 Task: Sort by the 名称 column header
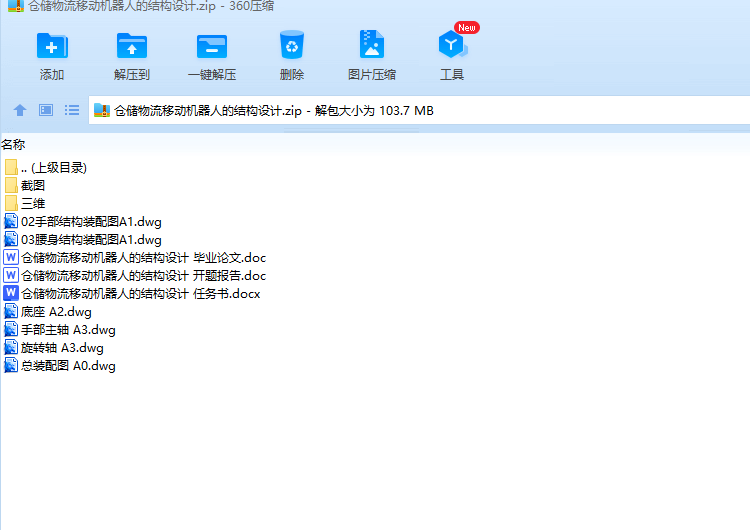[13, 144]
